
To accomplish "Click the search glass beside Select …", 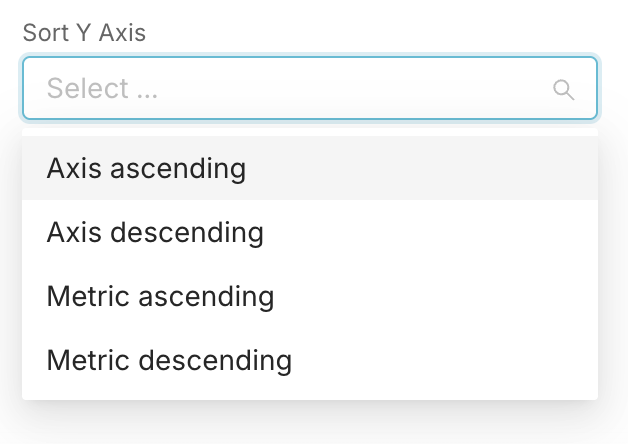I will coord(564,90).
